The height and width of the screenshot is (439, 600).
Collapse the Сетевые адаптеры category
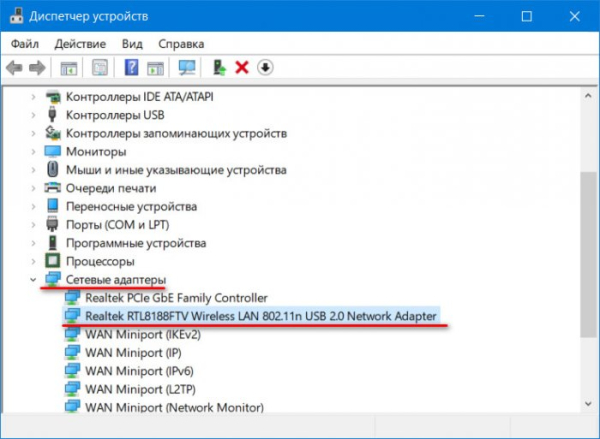33,279
